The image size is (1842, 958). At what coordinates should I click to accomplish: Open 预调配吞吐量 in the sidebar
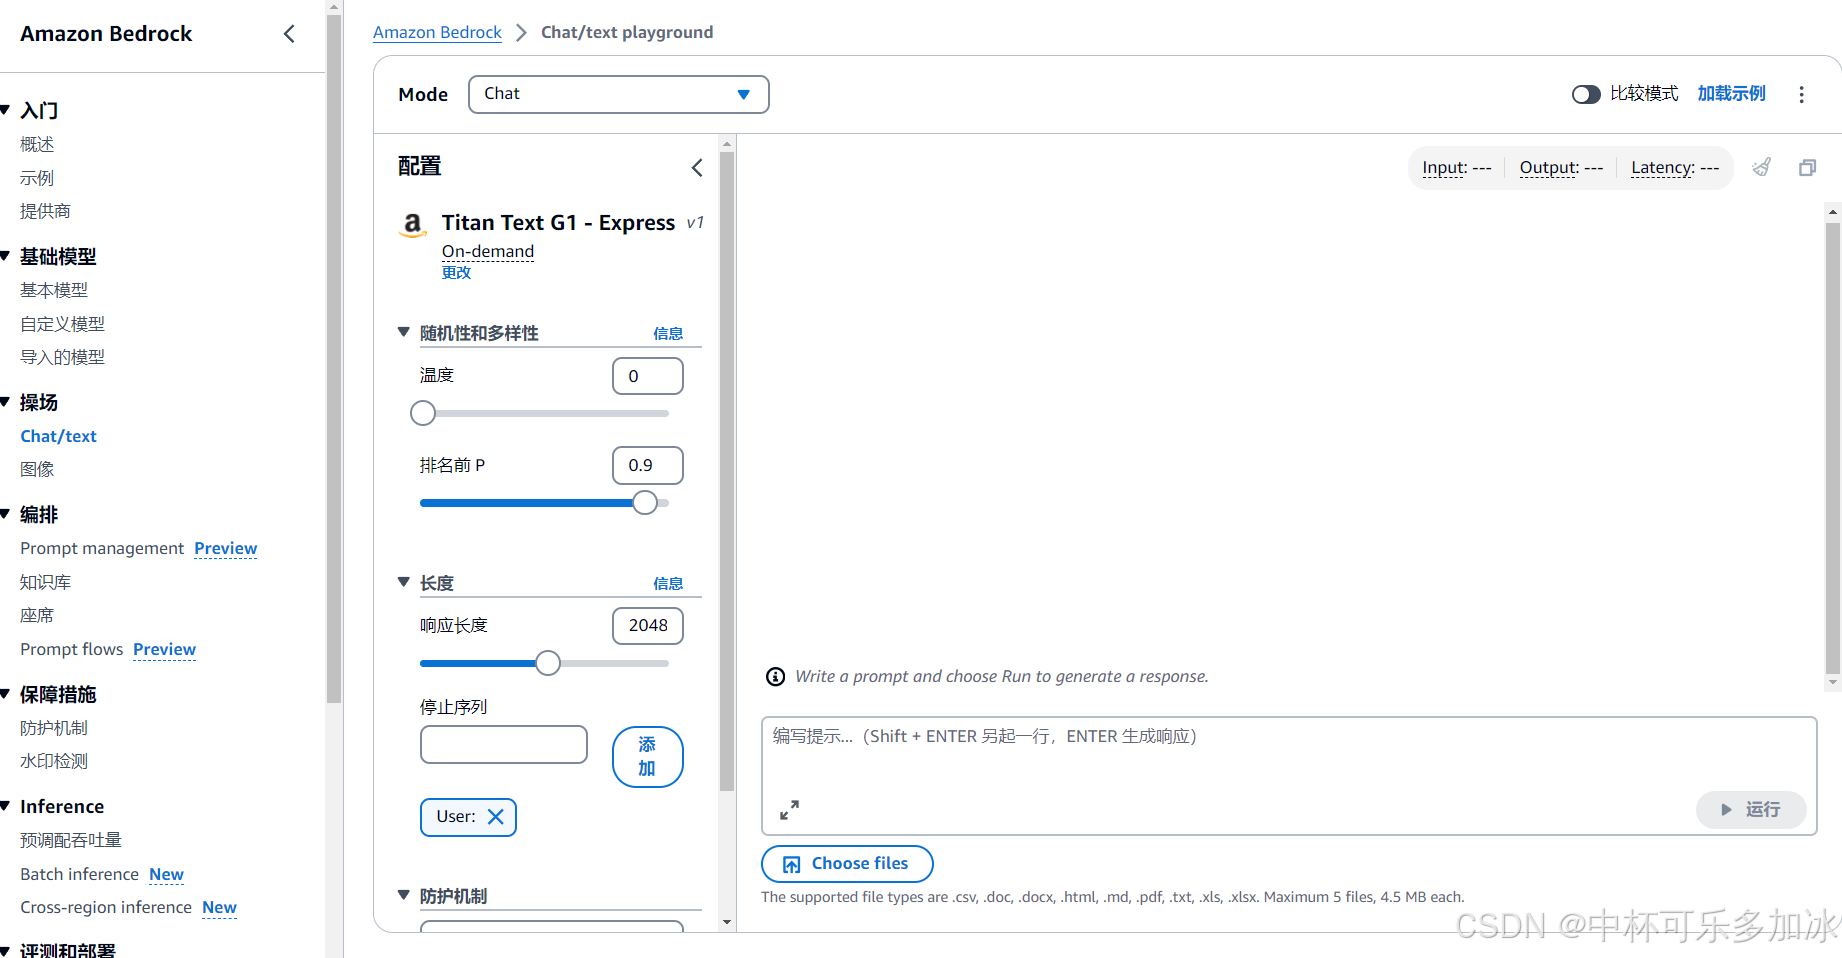[x=71, y=840]
